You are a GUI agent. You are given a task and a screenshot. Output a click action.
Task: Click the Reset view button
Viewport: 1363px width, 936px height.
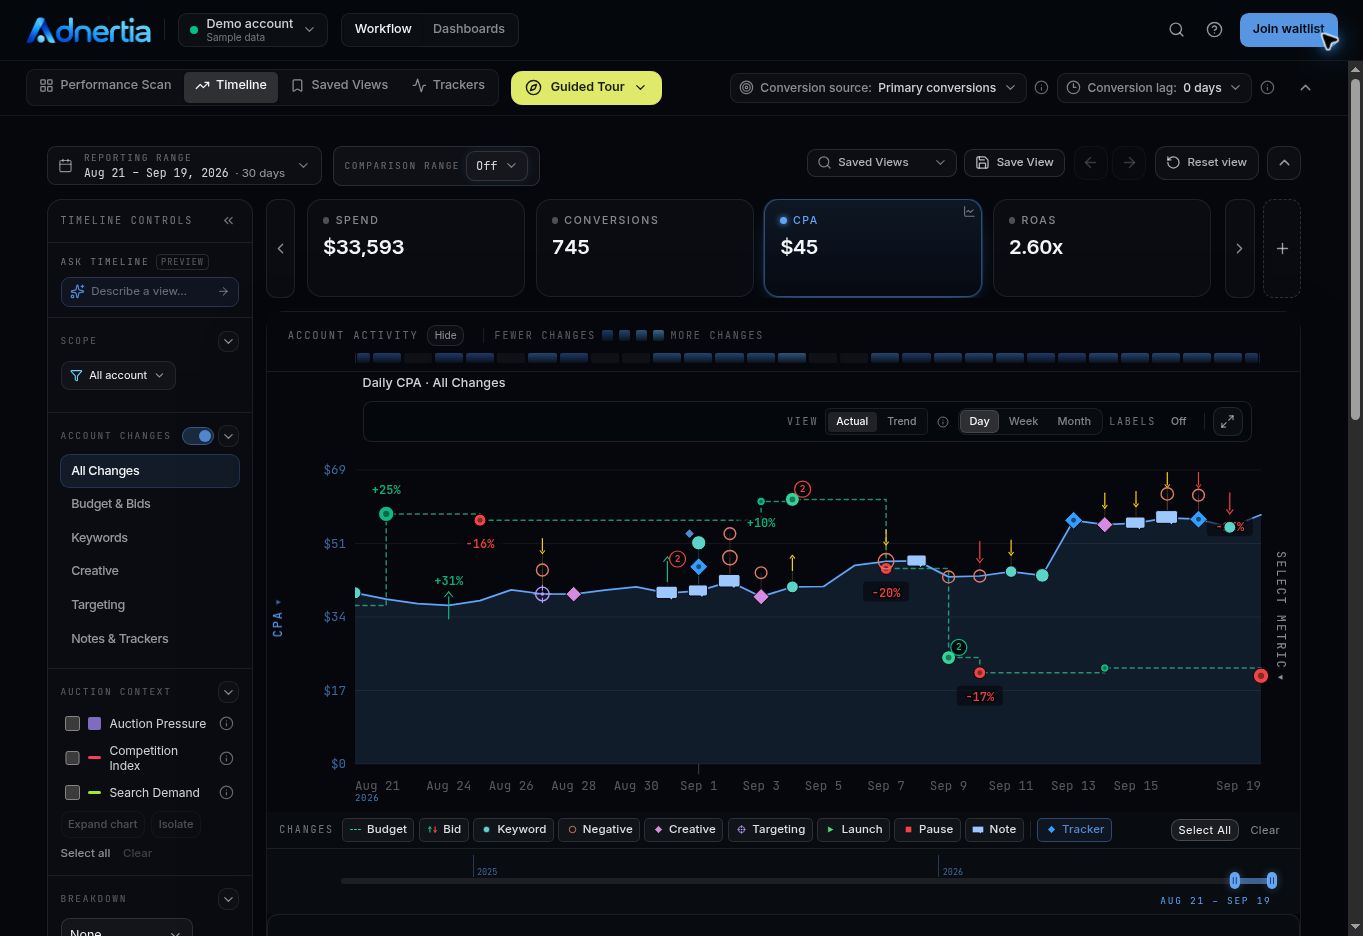(1206, 163)
